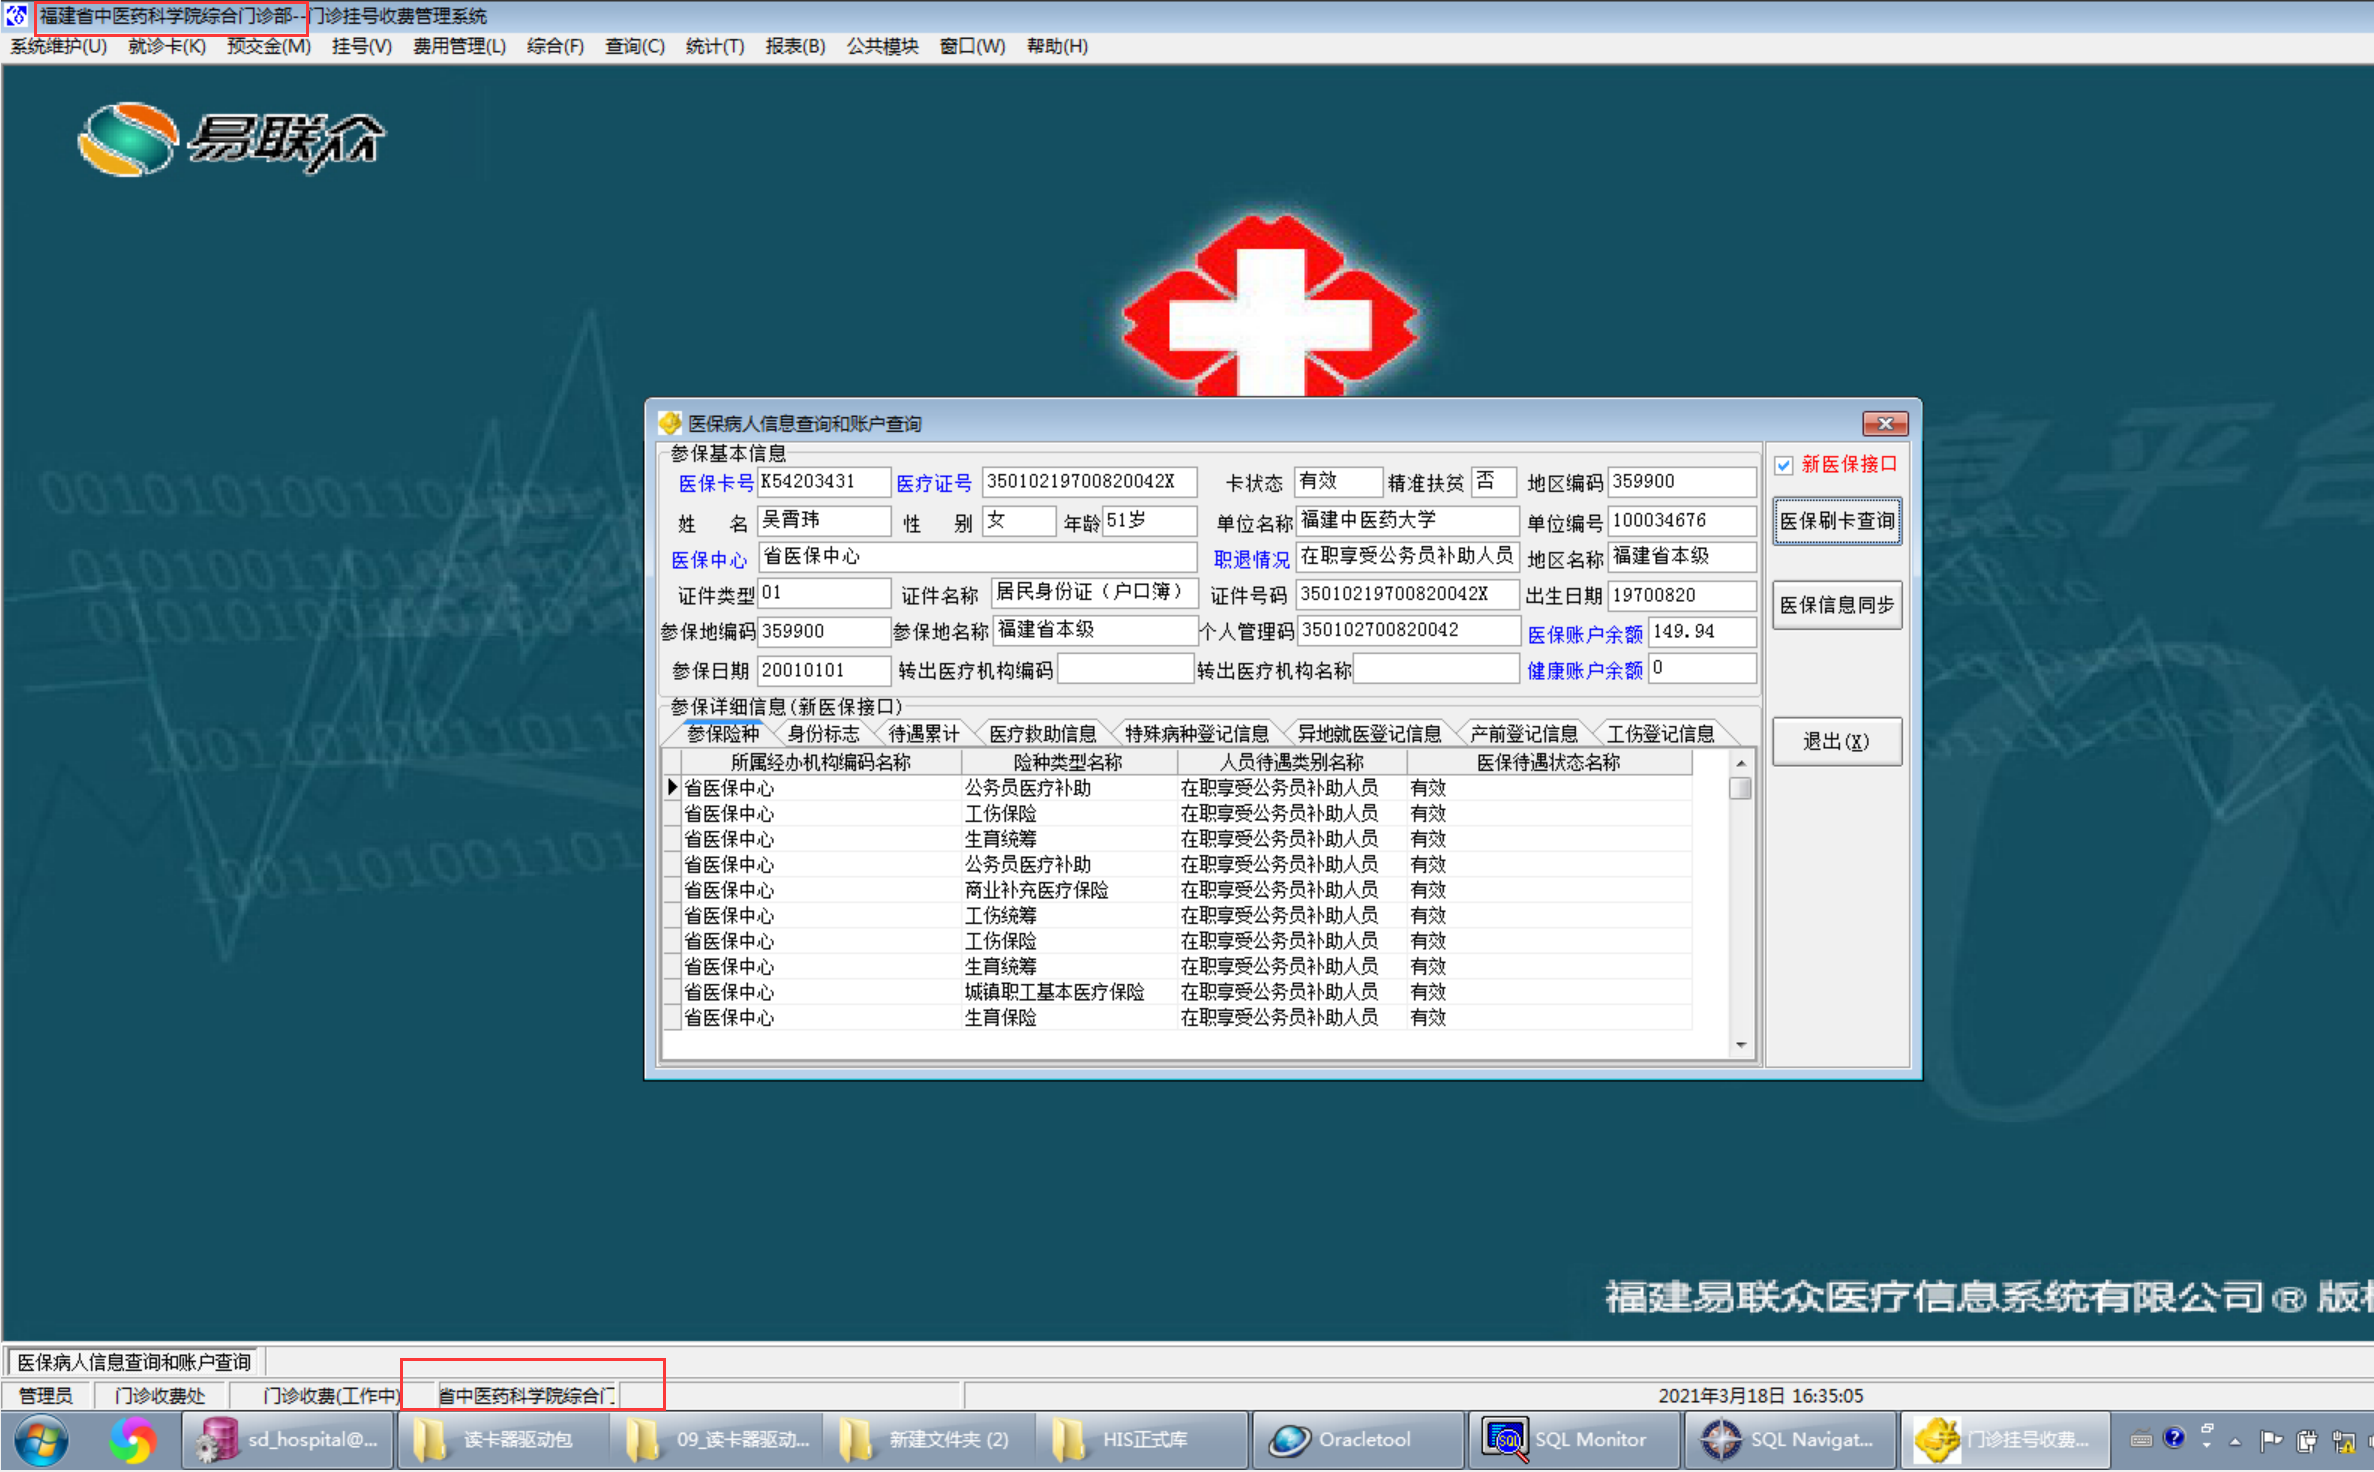Click the 医保刷卡查询 button
The image size is (2374, 1472).
tap(1836, 521)
